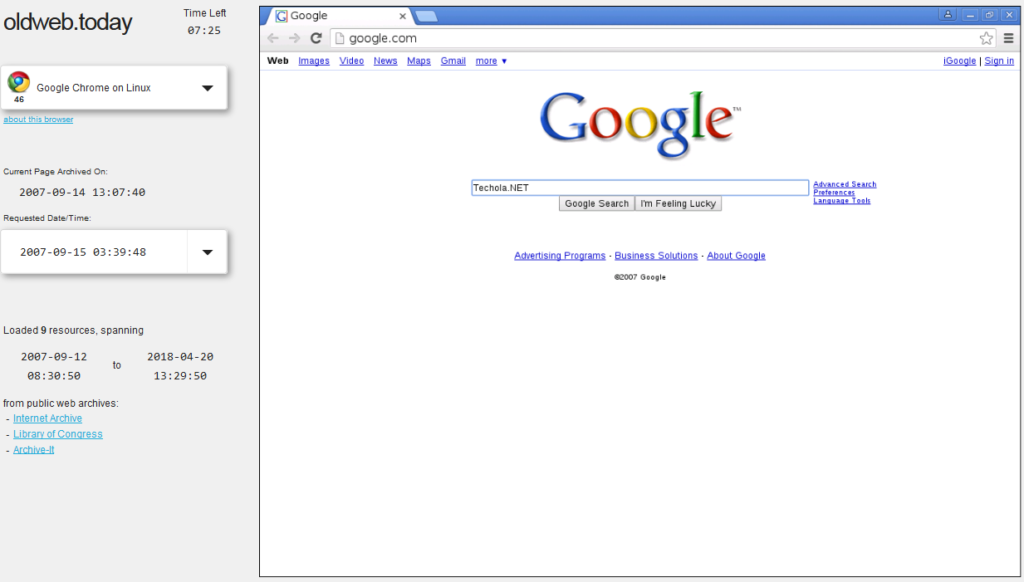Image resolution: width=1024 pixels, height=582 pixels.
Task: Click the page icon in the address bar
Action: (340, 39)
